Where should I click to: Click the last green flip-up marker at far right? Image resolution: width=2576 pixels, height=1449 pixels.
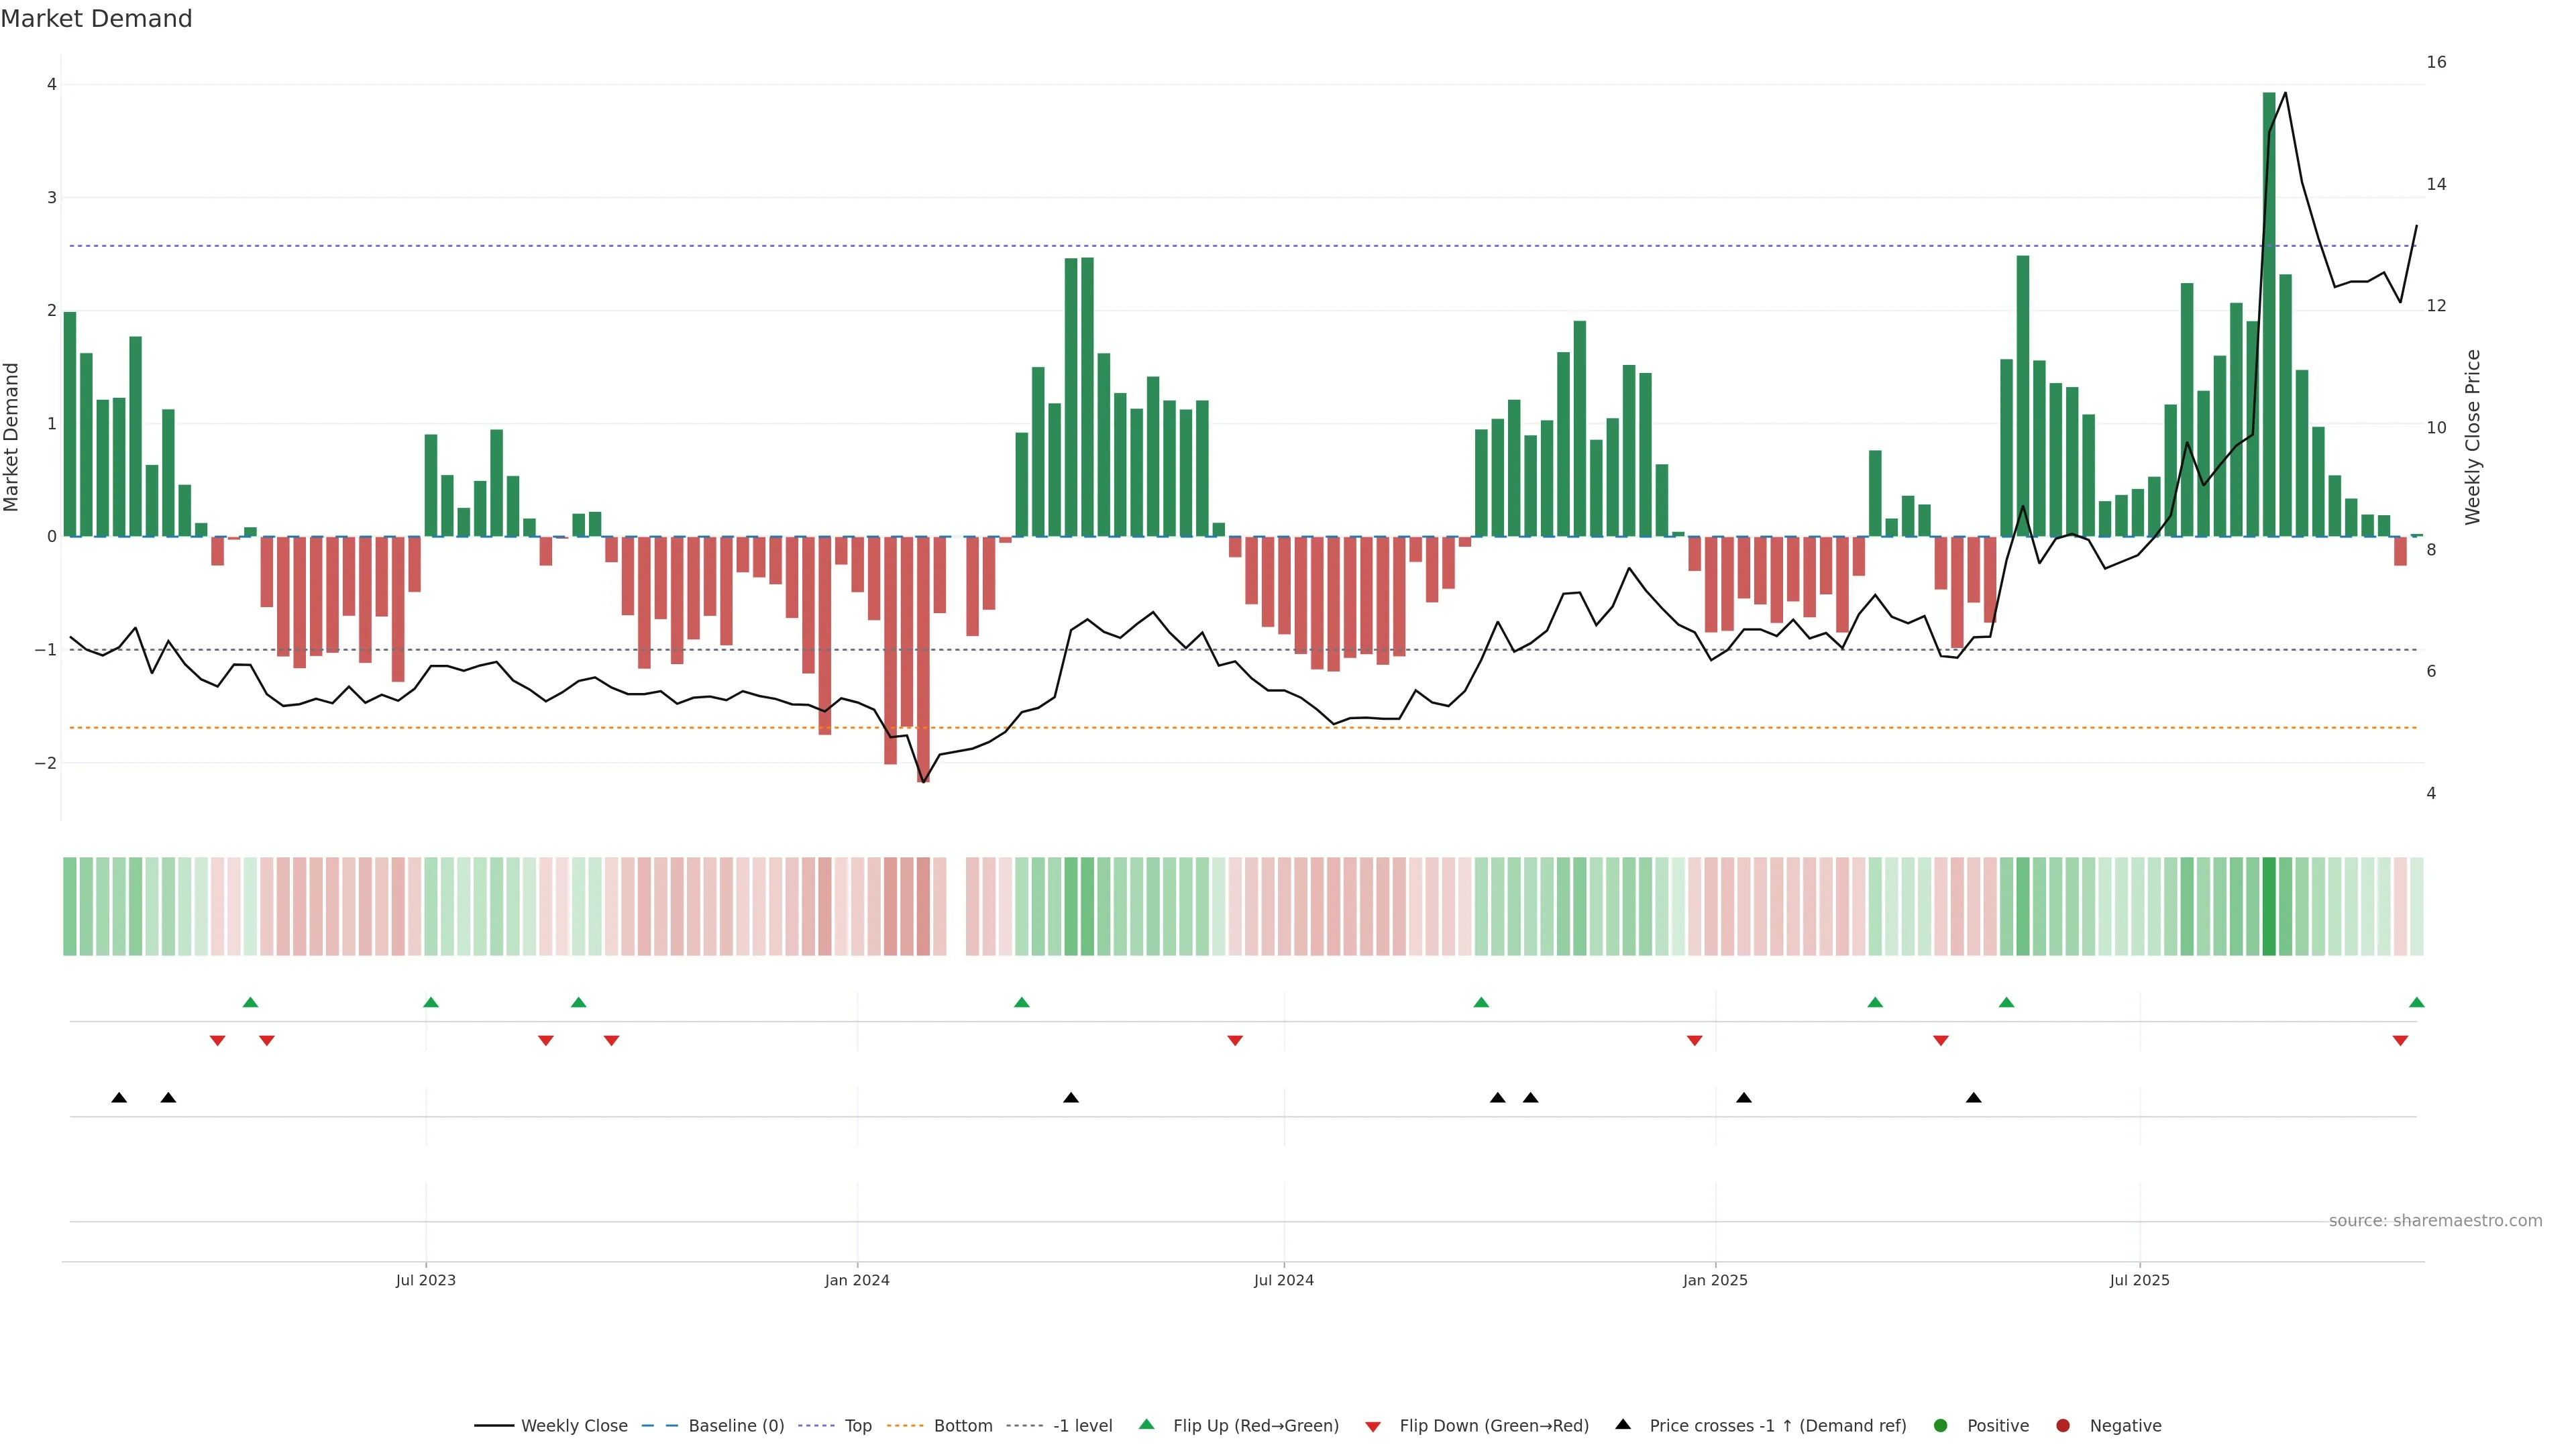click(2416, 1002)
